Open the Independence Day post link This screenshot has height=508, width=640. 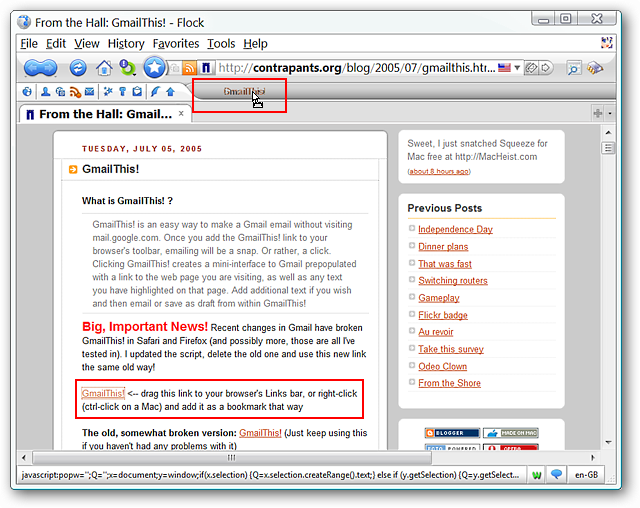(x=455, y=229)
